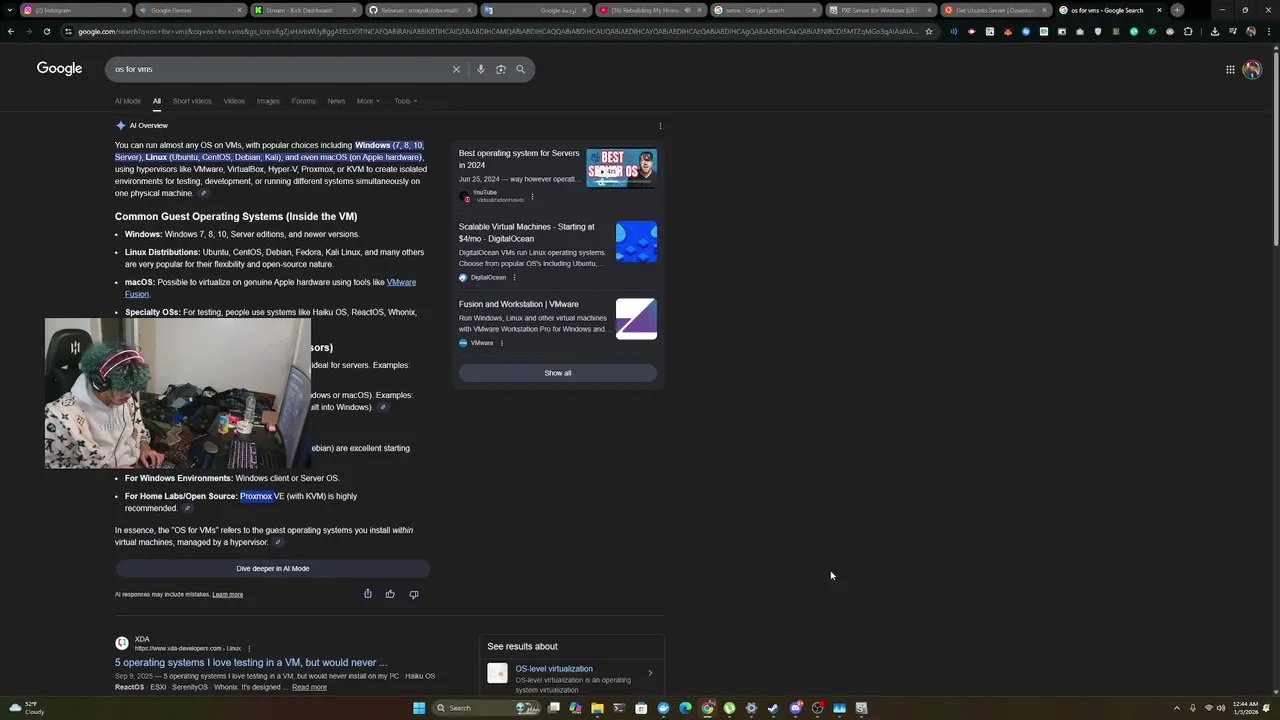Viewport: 1280px width, 720px height.
Task: Open Microsoft Edge from taskbar
Action: coord(685,708)
